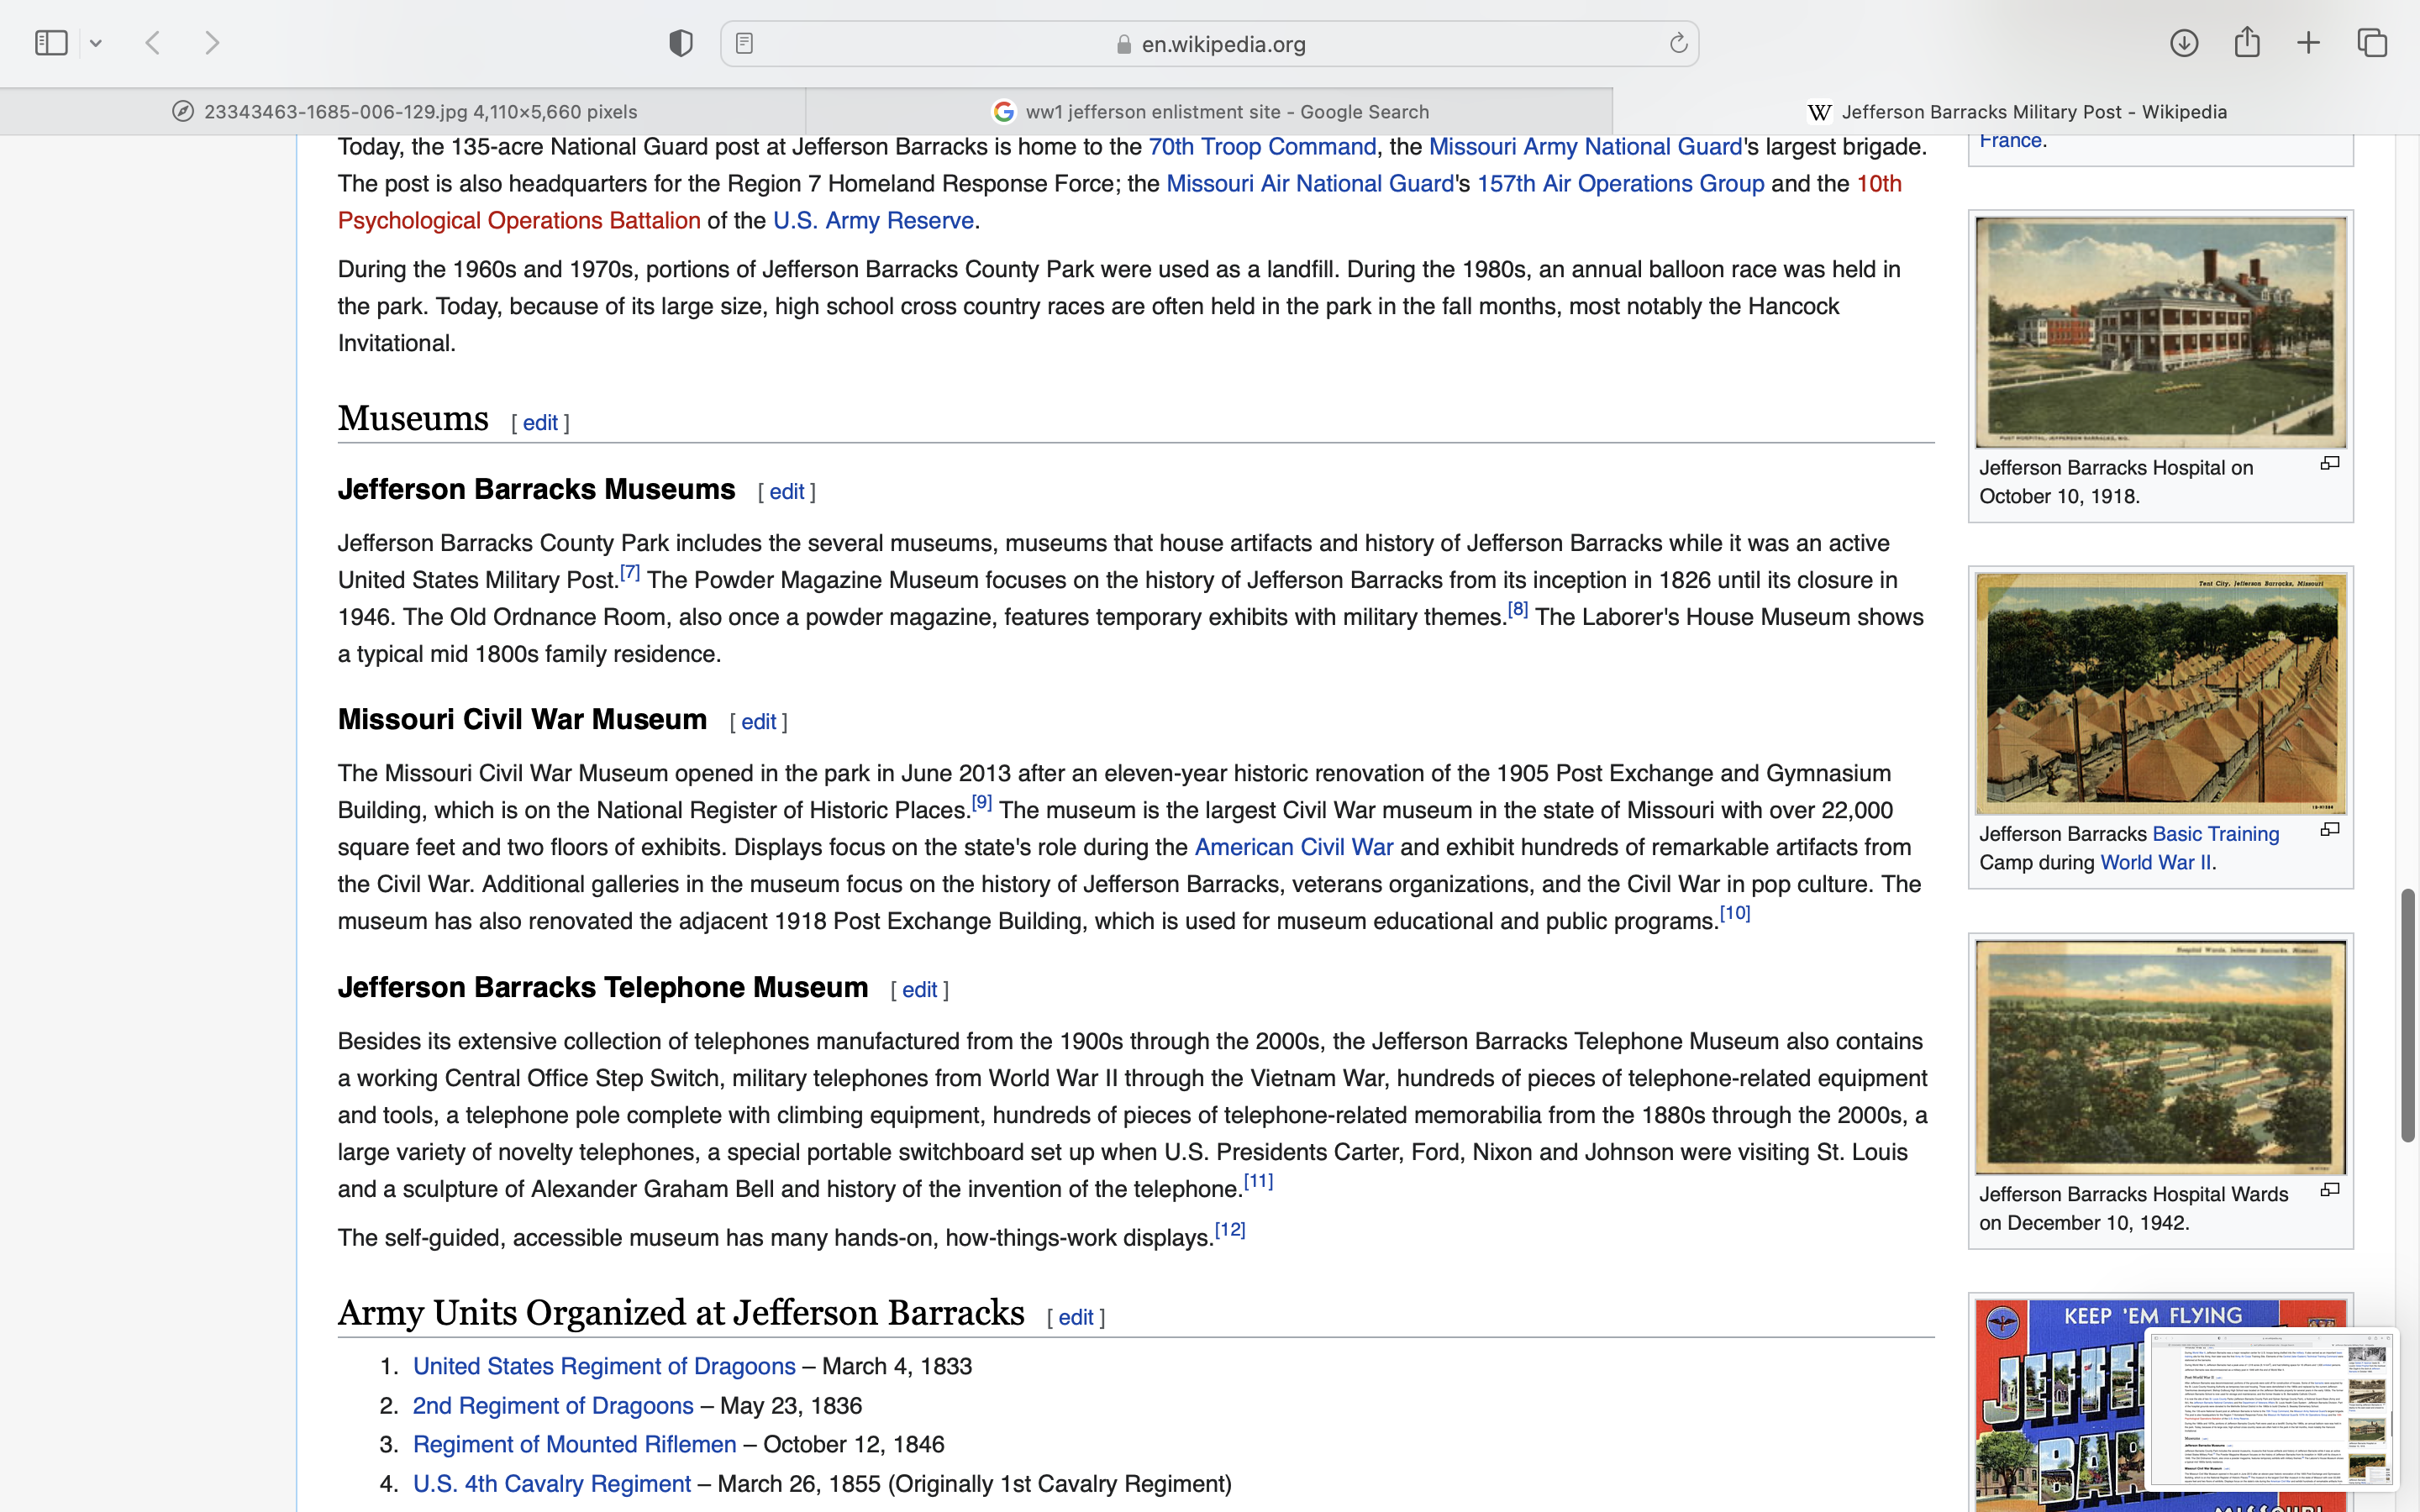Screen dimensions: 2420x1512
Task: Open the privacy report shield icon
Action: coord(681,43)
